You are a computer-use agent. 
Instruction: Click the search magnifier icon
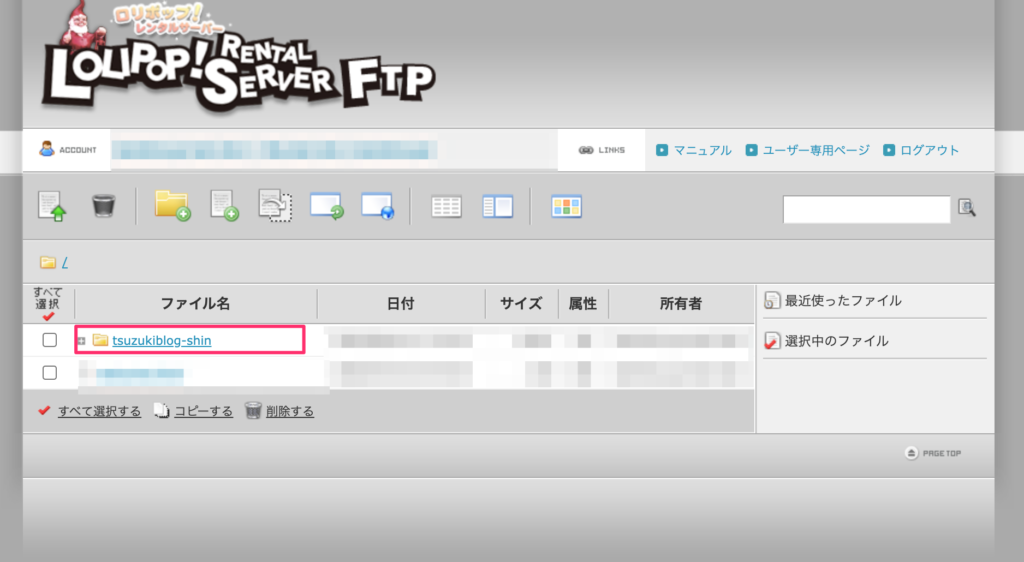pyautogui.click(x=967, y=208)
